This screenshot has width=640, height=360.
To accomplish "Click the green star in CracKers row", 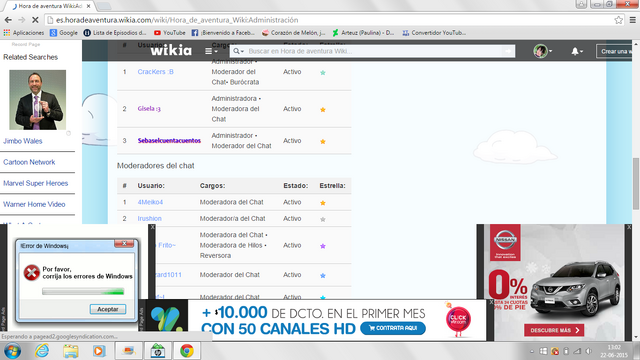I will point(323,73).
